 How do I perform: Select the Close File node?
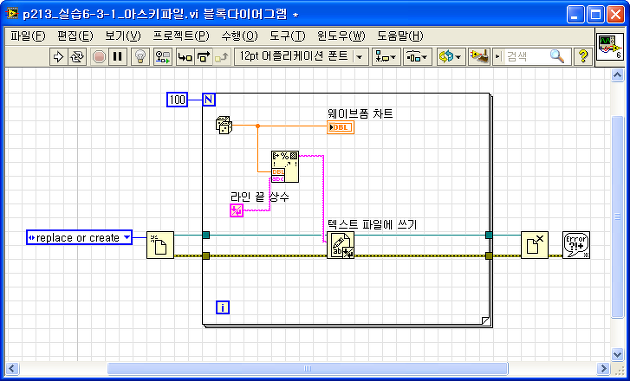pos(535,245)
